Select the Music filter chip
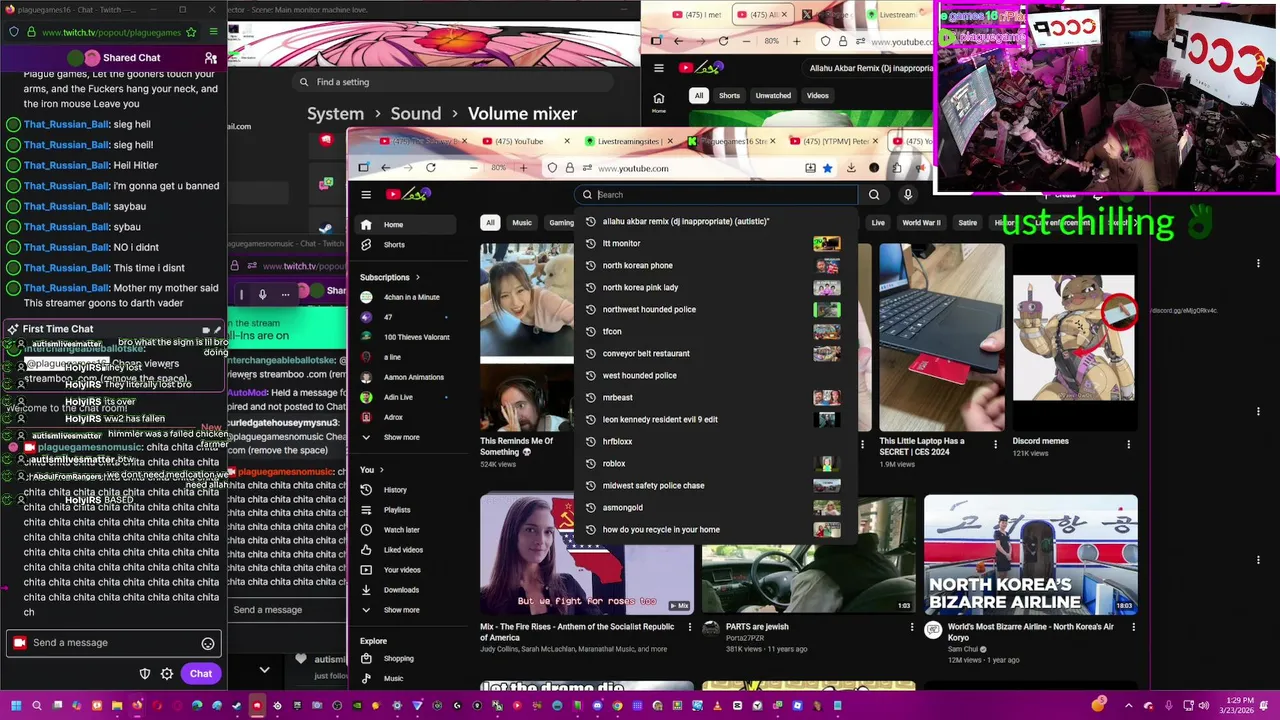The image size is (1280, 720). coord(522,223)
